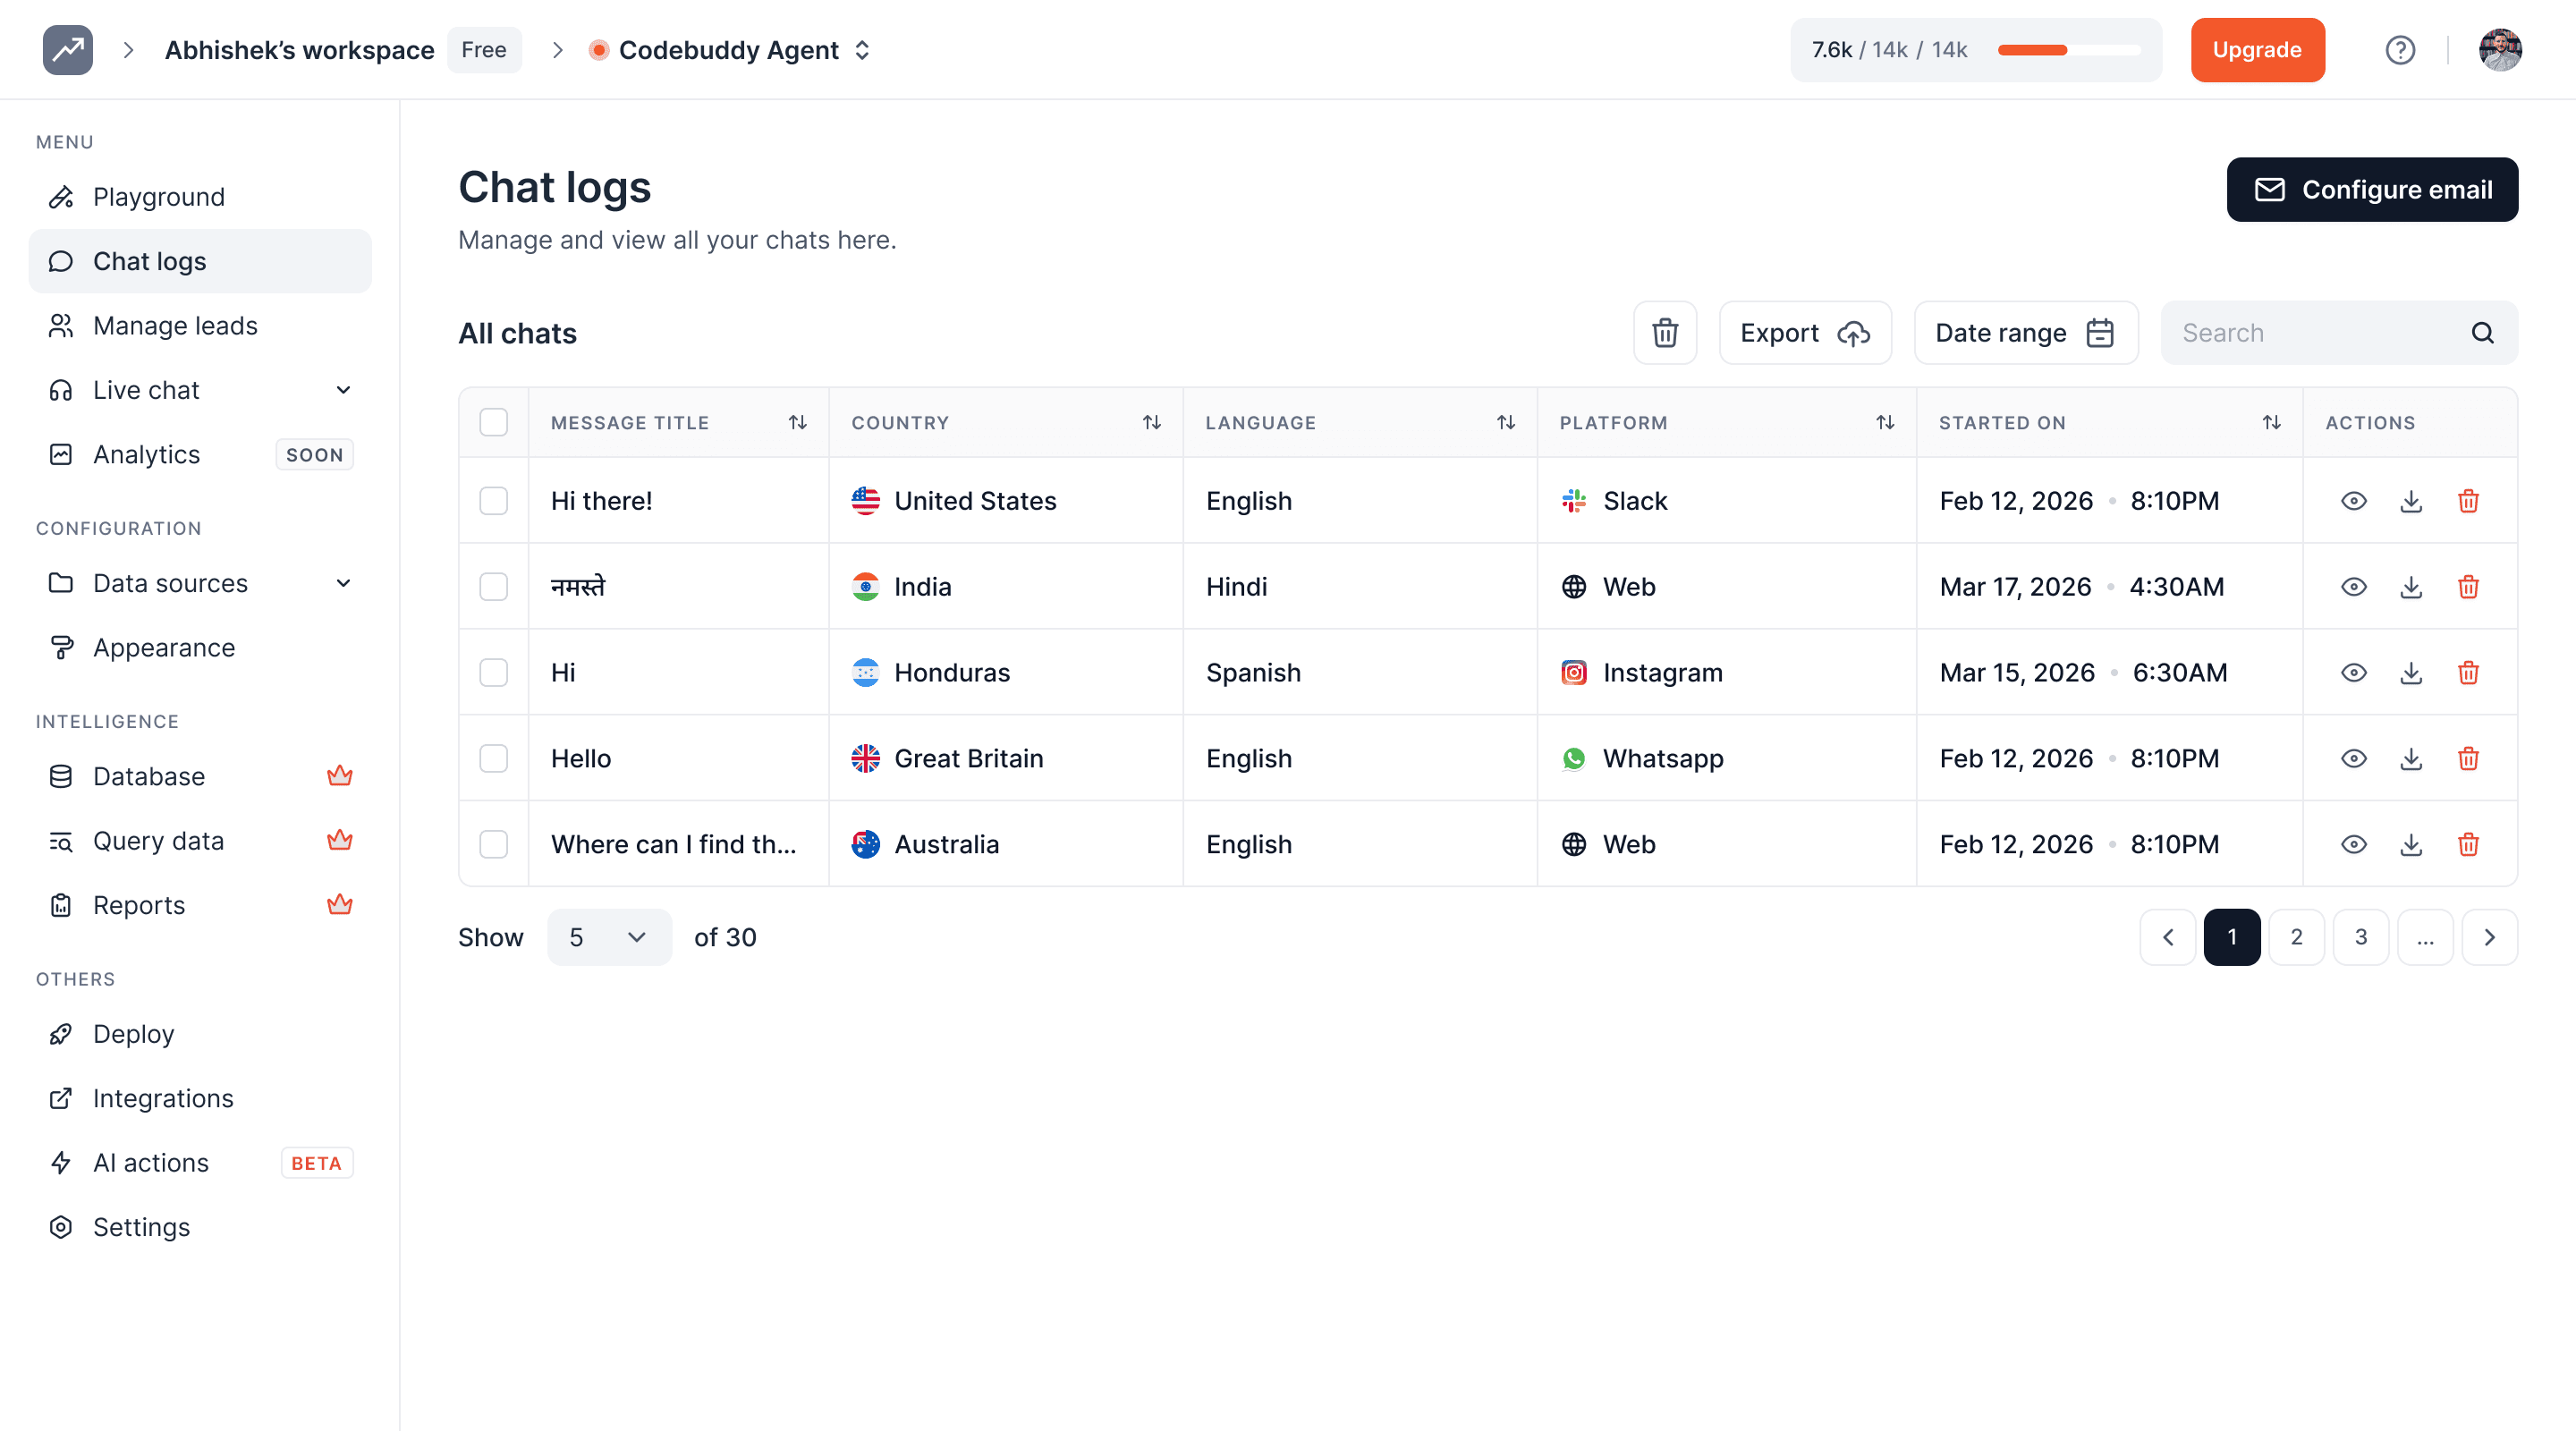
Task: Sort table by Started On arrows
Action: (x=2271, y=423)
